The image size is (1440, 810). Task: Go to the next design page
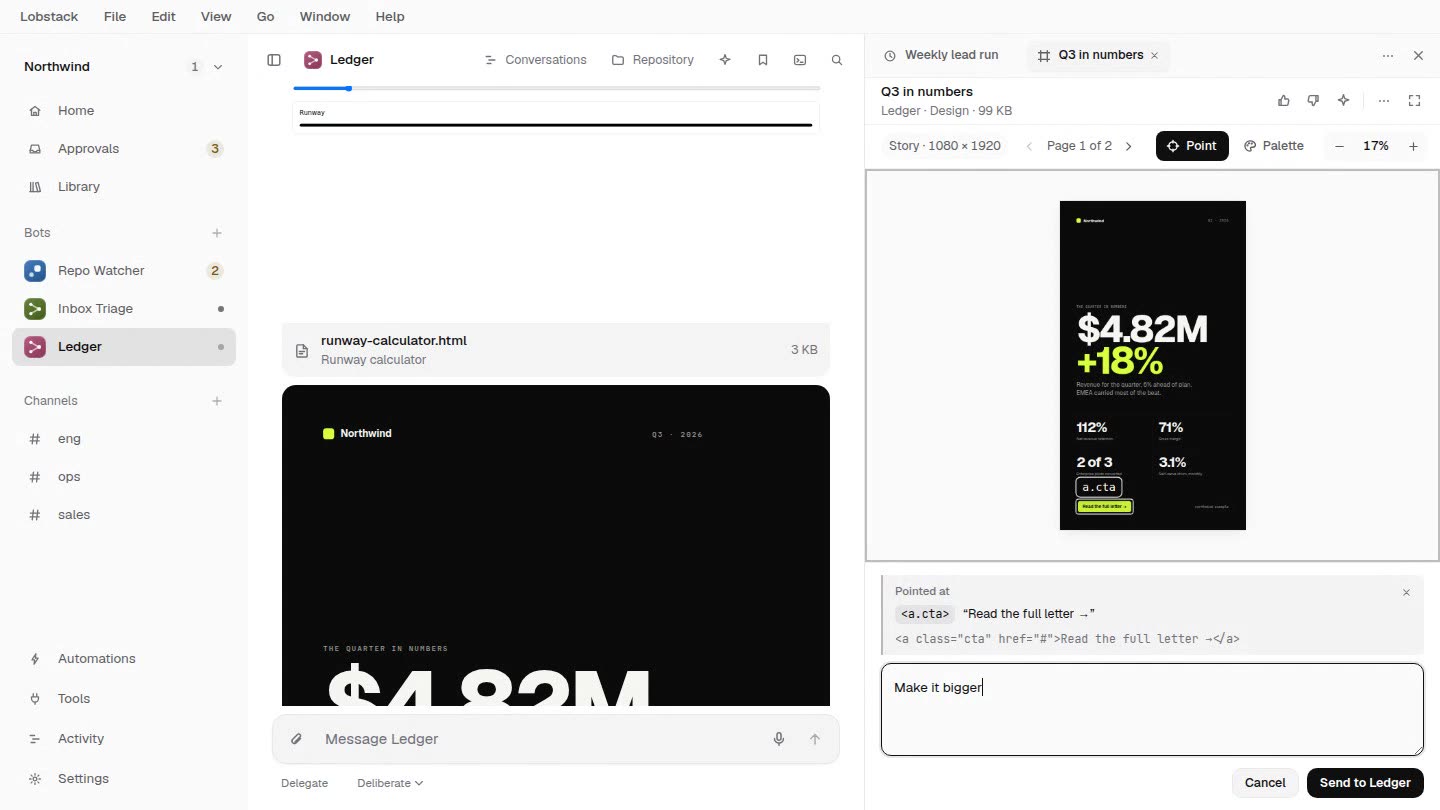[1129, 146]
